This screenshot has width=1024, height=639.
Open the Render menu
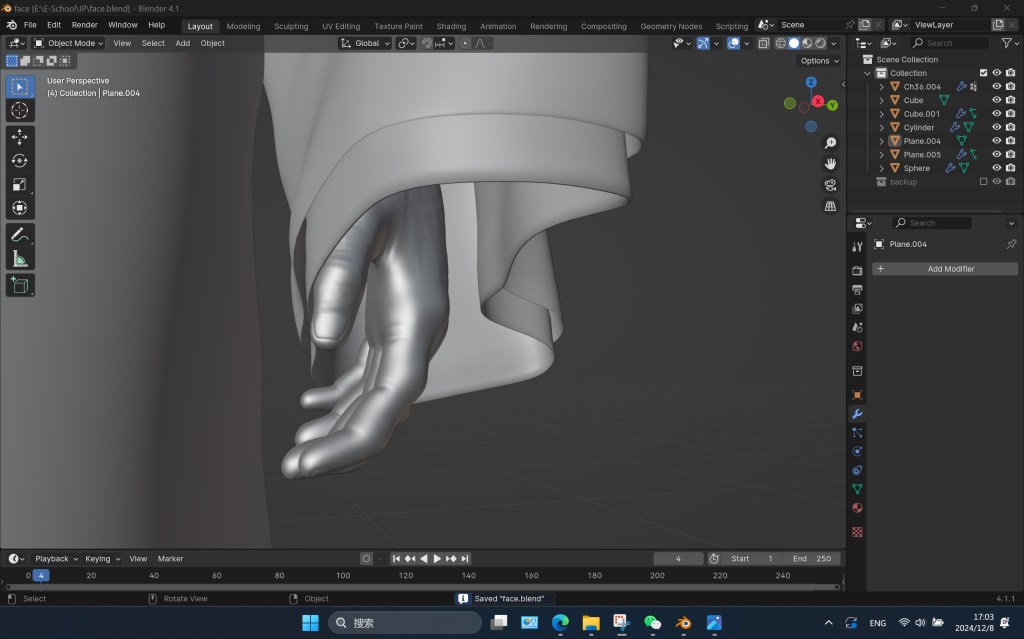(84, 25)
